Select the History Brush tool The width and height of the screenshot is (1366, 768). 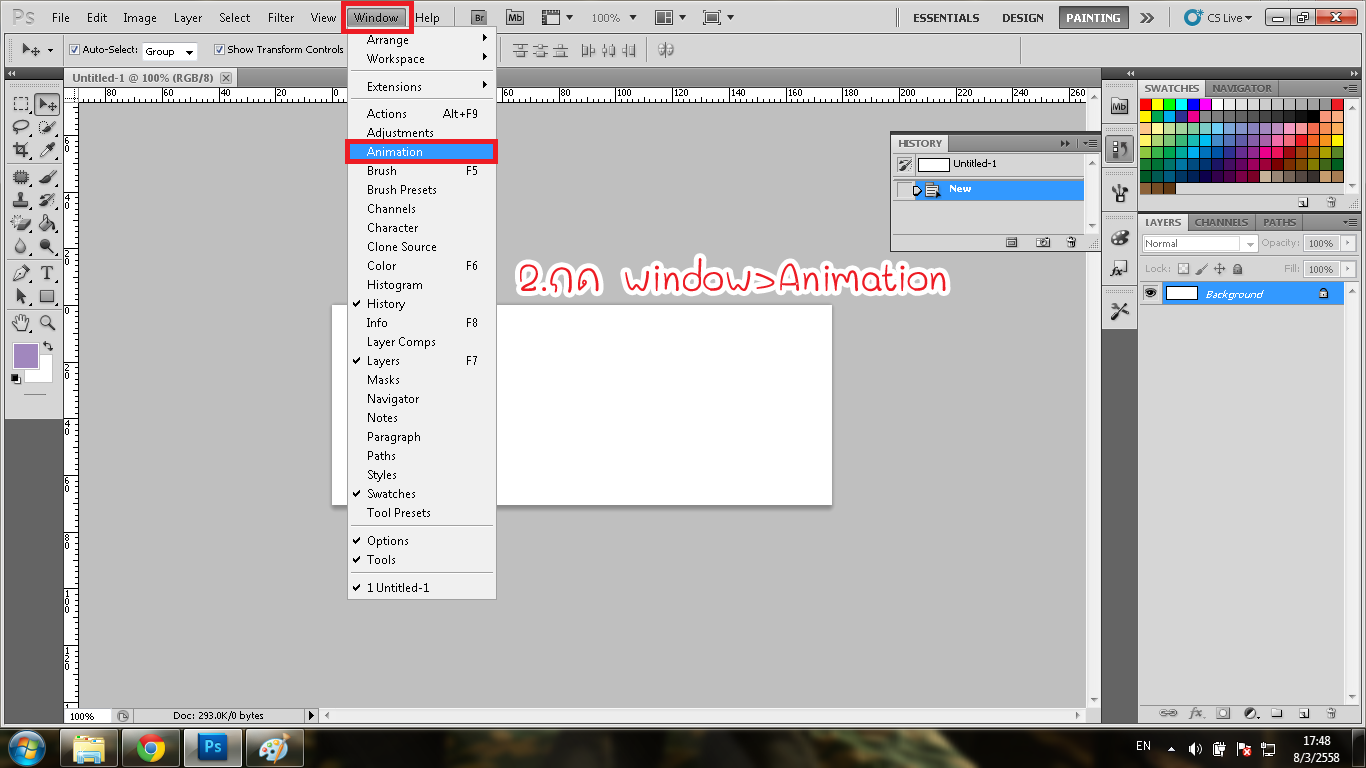(47, 200)
